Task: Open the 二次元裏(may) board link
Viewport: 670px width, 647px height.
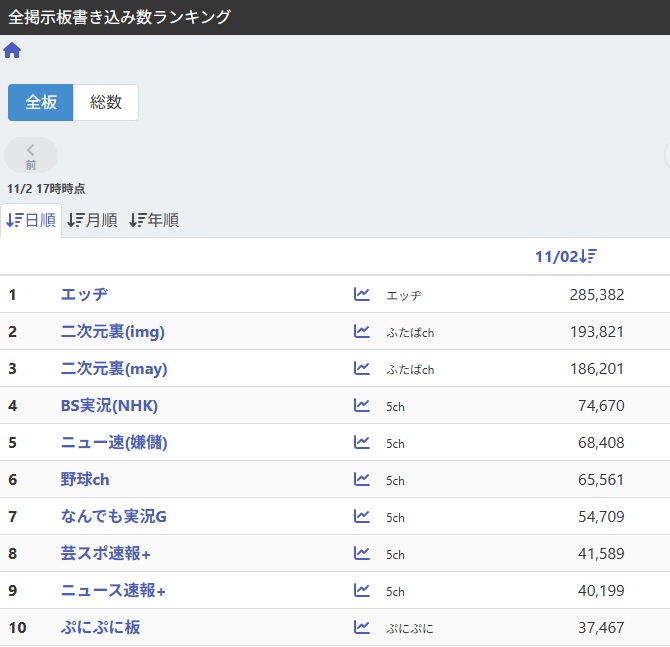Action: click(x=114, y=369)
